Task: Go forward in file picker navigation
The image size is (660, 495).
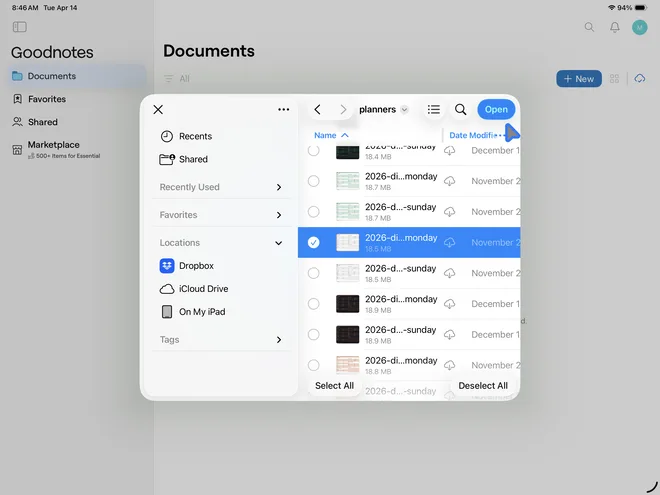Action: click(343, 109)
